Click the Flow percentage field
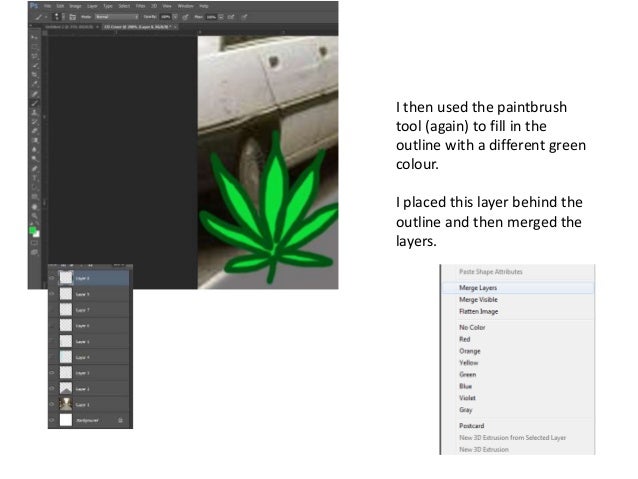This screenshot has height=479, width=638. (212, 17)
